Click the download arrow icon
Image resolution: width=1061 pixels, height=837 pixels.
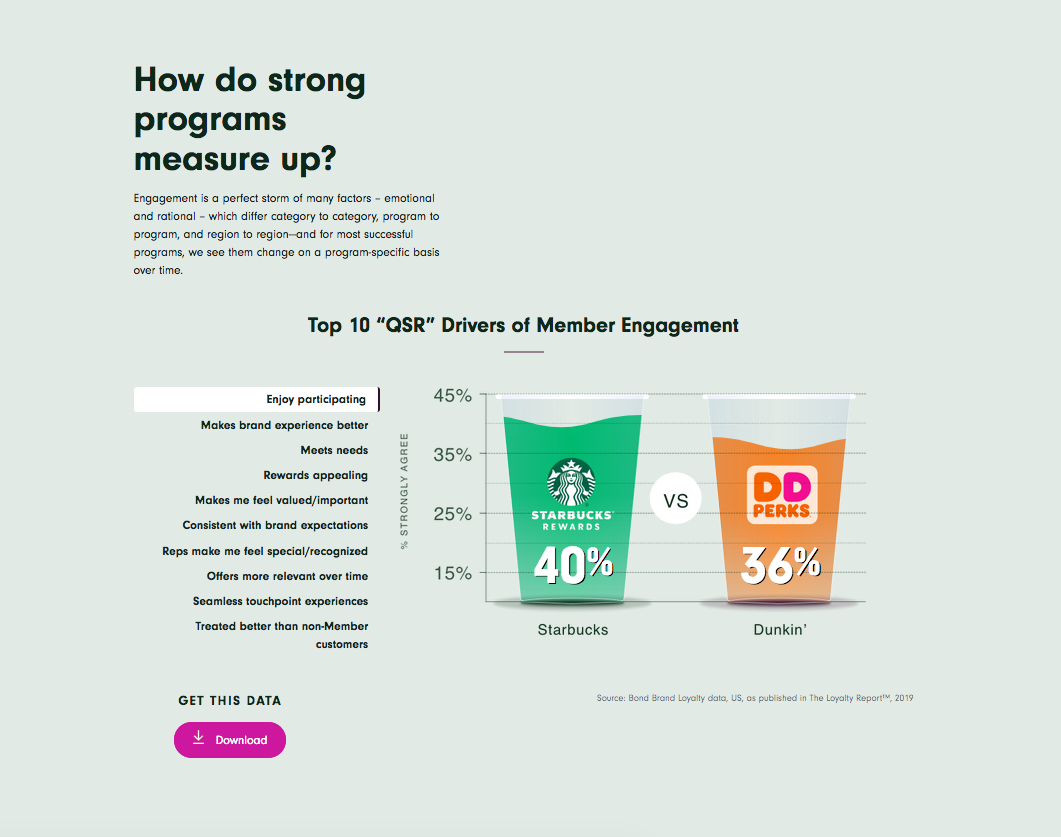pyautogui.click(x=198, y=738)
